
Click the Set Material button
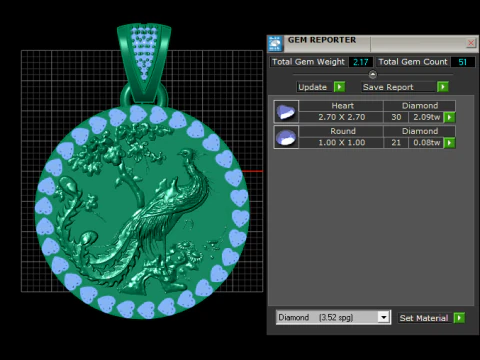tap(425, 318)
